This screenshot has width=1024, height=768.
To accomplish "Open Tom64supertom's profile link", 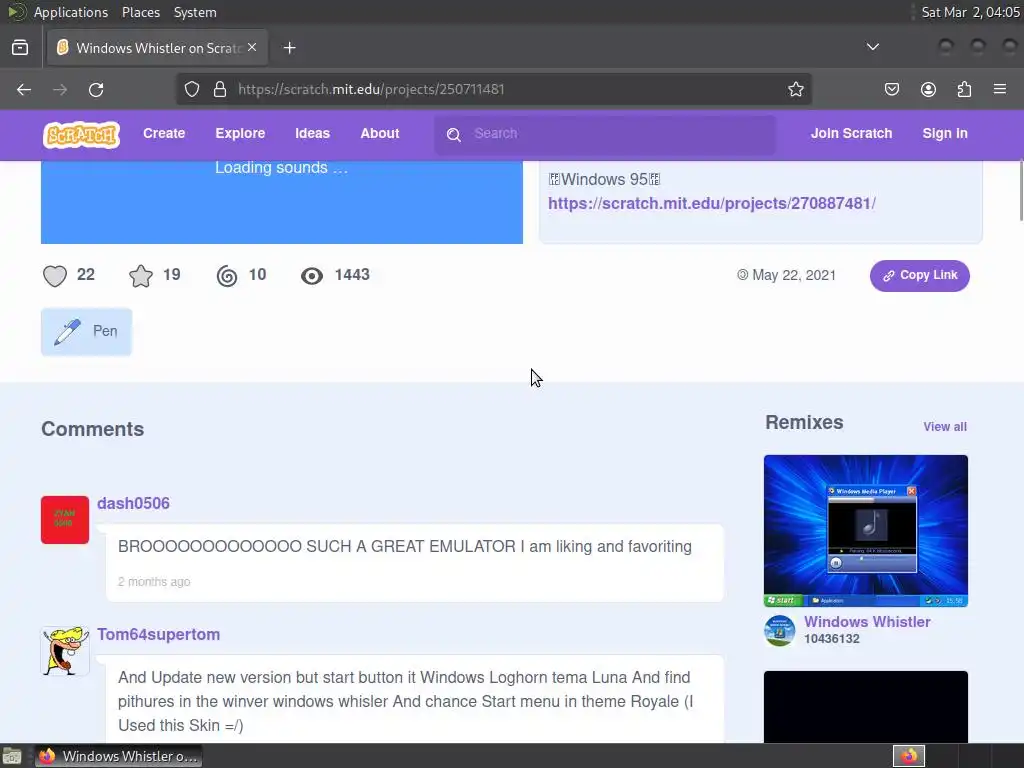I will click(159, 634).
